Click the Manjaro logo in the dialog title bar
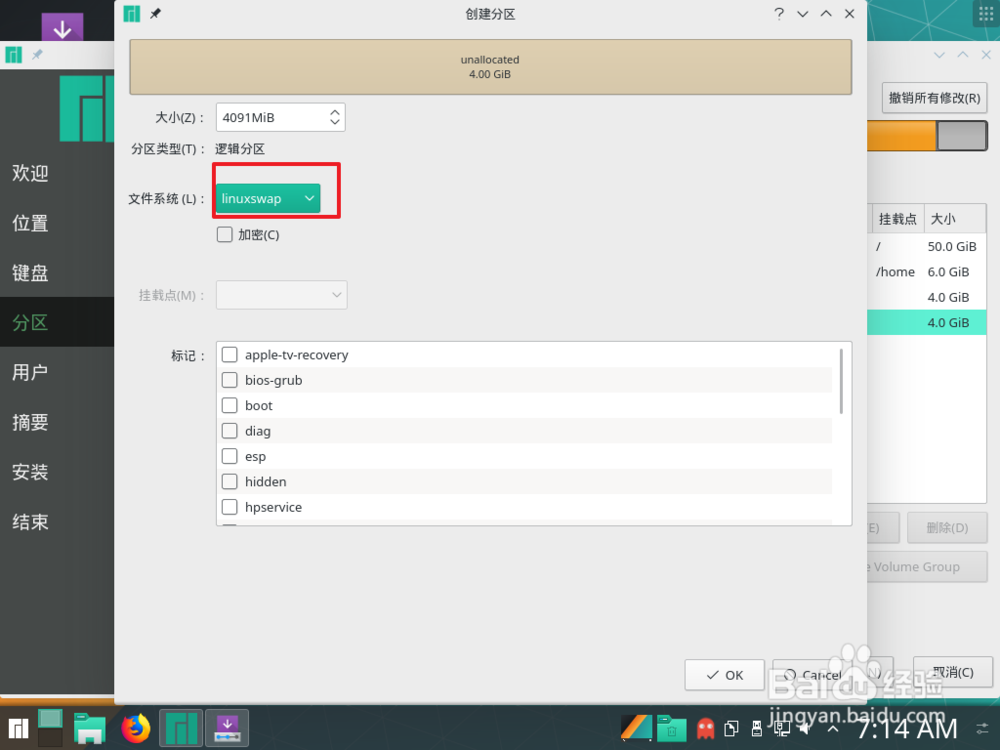The image size is (1000, 750). [x=132, y=13]
